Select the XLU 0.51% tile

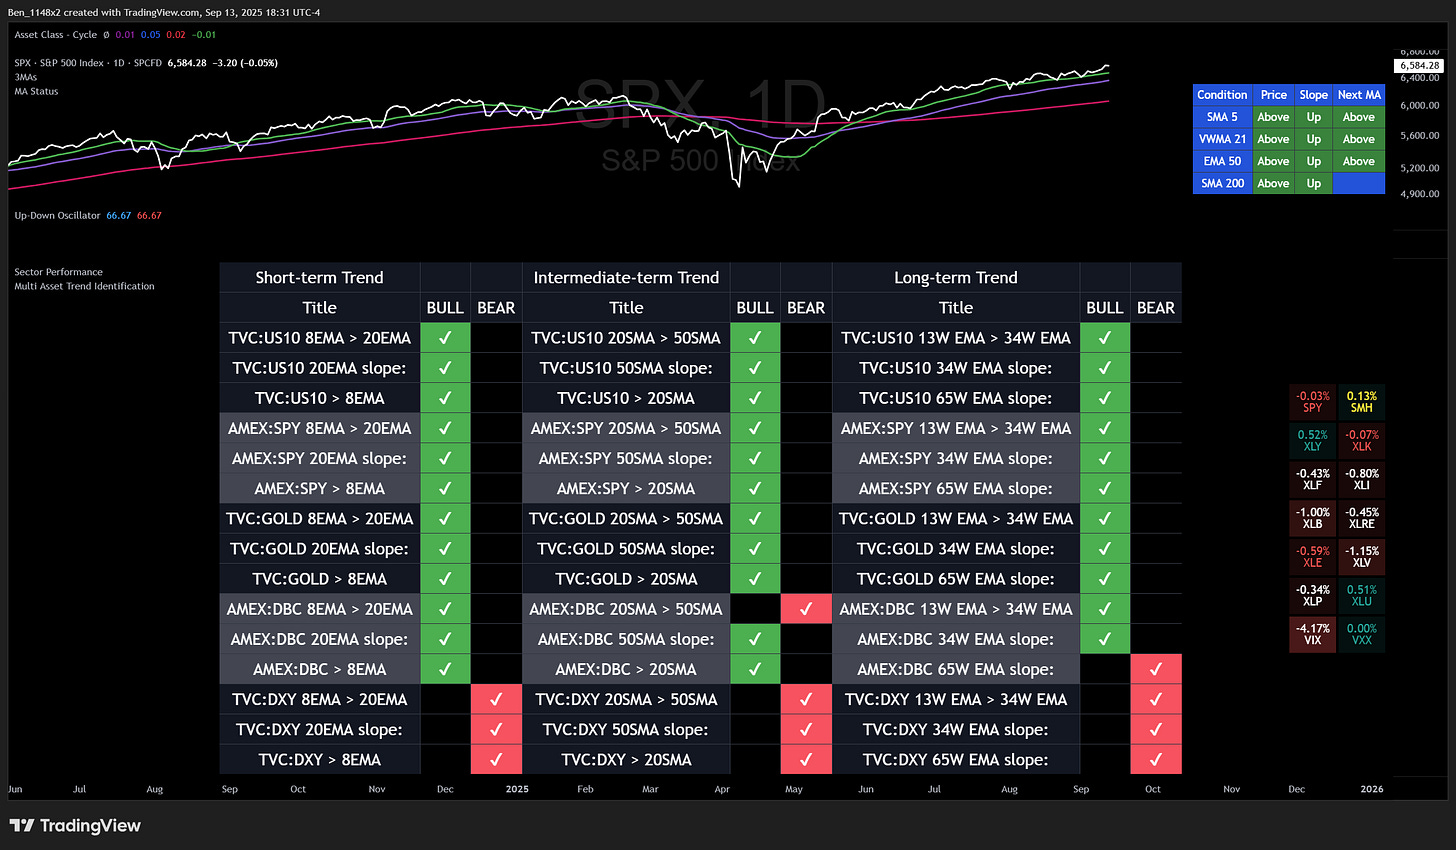click(x=1361, y=596)
